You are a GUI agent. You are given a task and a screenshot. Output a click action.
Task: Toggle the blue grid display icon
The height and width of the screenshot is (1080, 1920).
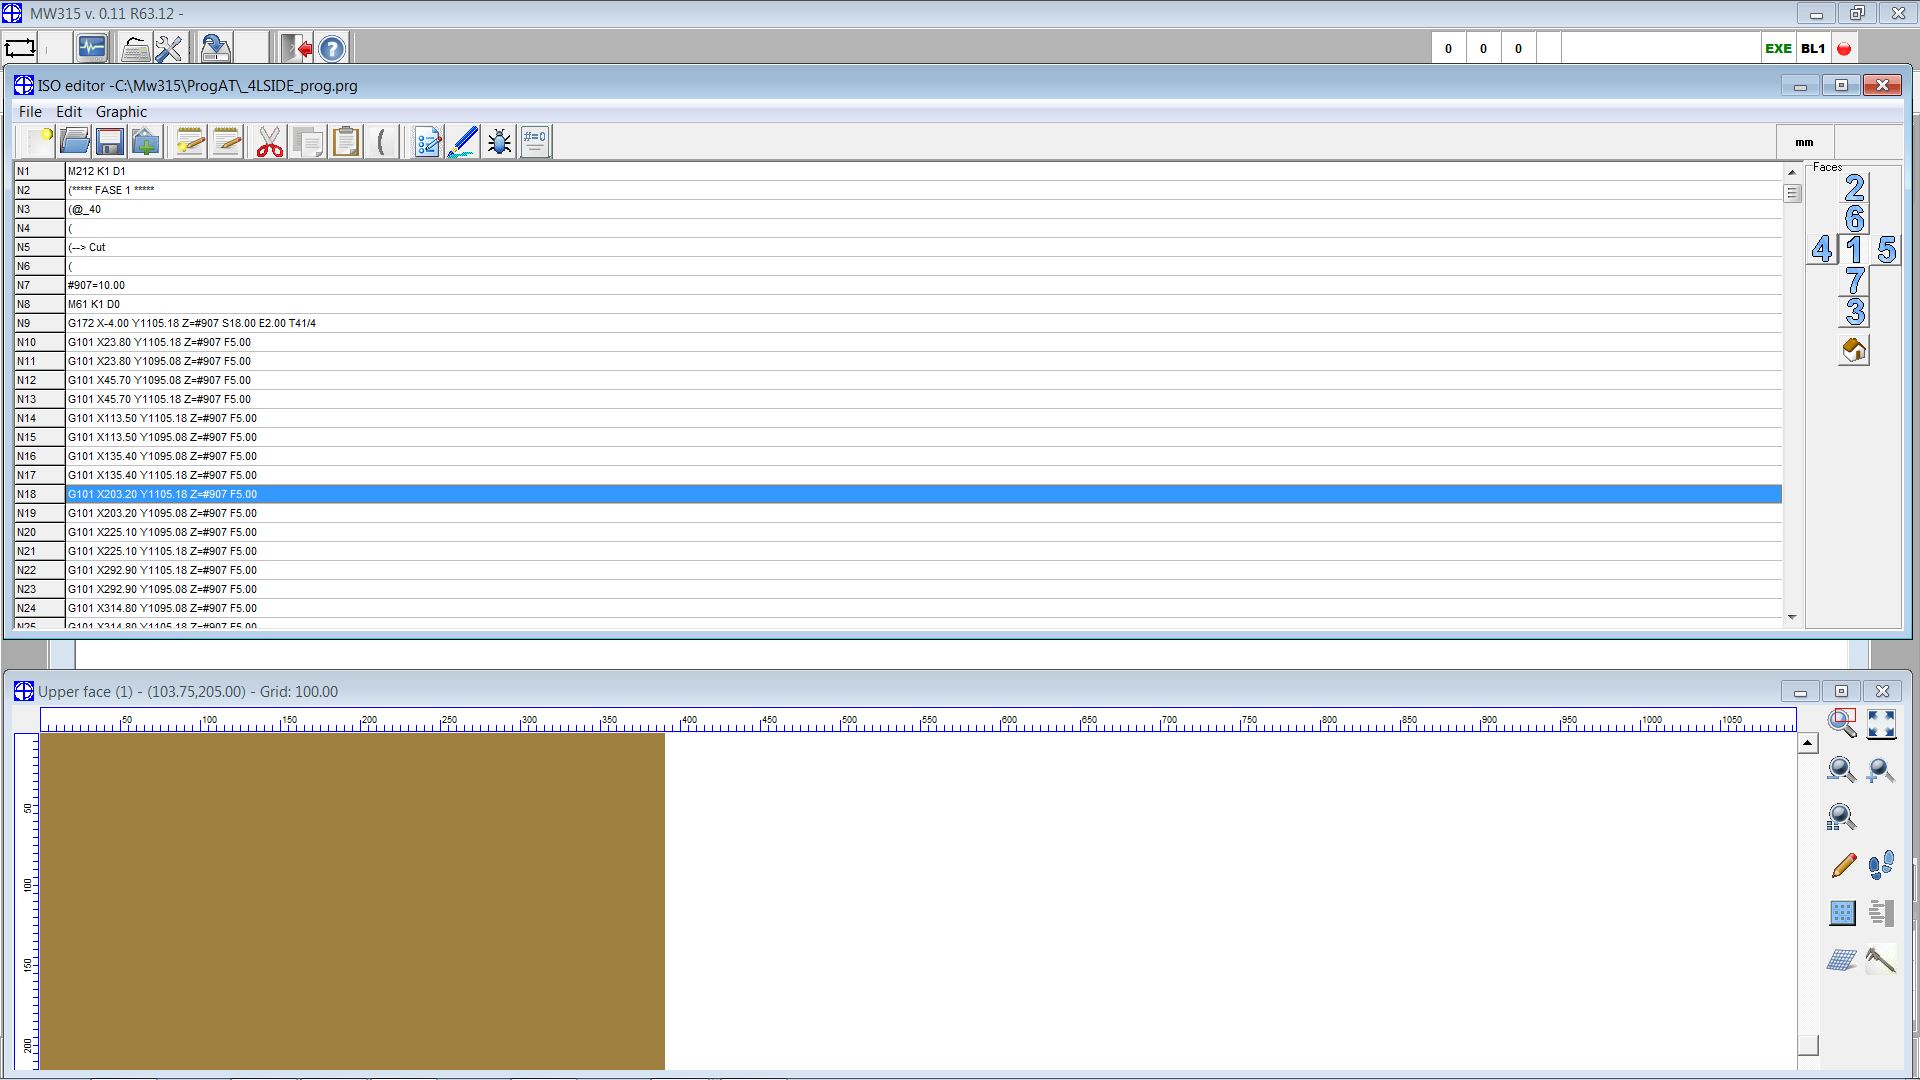[1842, 913]
